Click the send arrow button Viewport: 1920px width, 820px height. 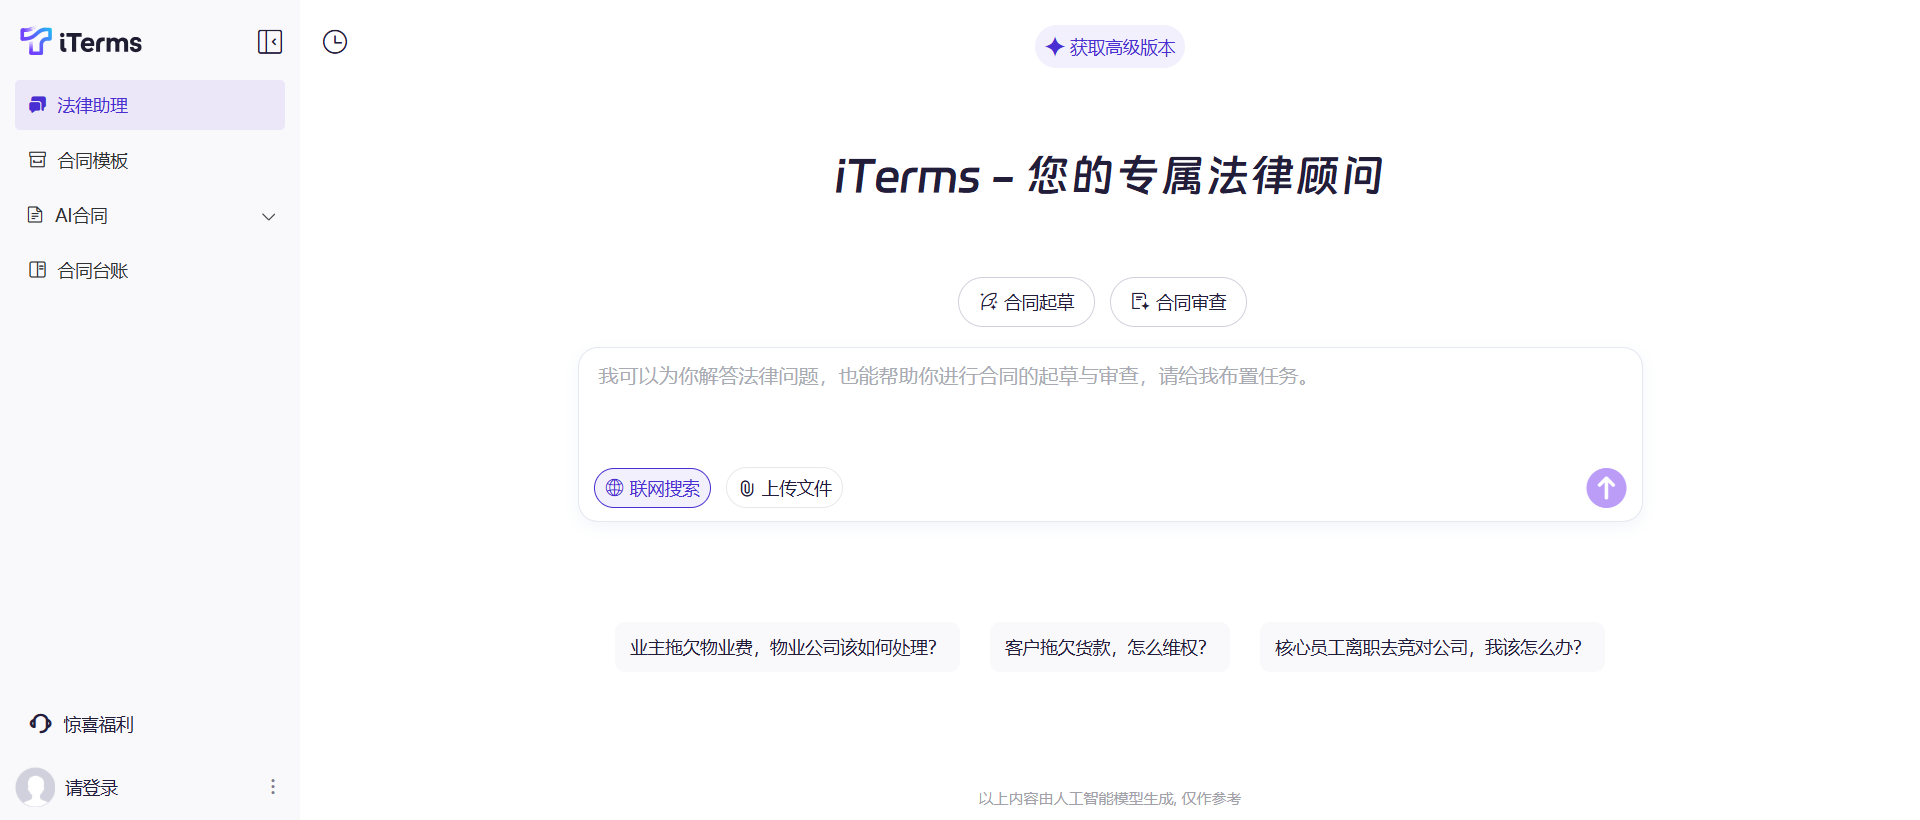point(1606,488)
